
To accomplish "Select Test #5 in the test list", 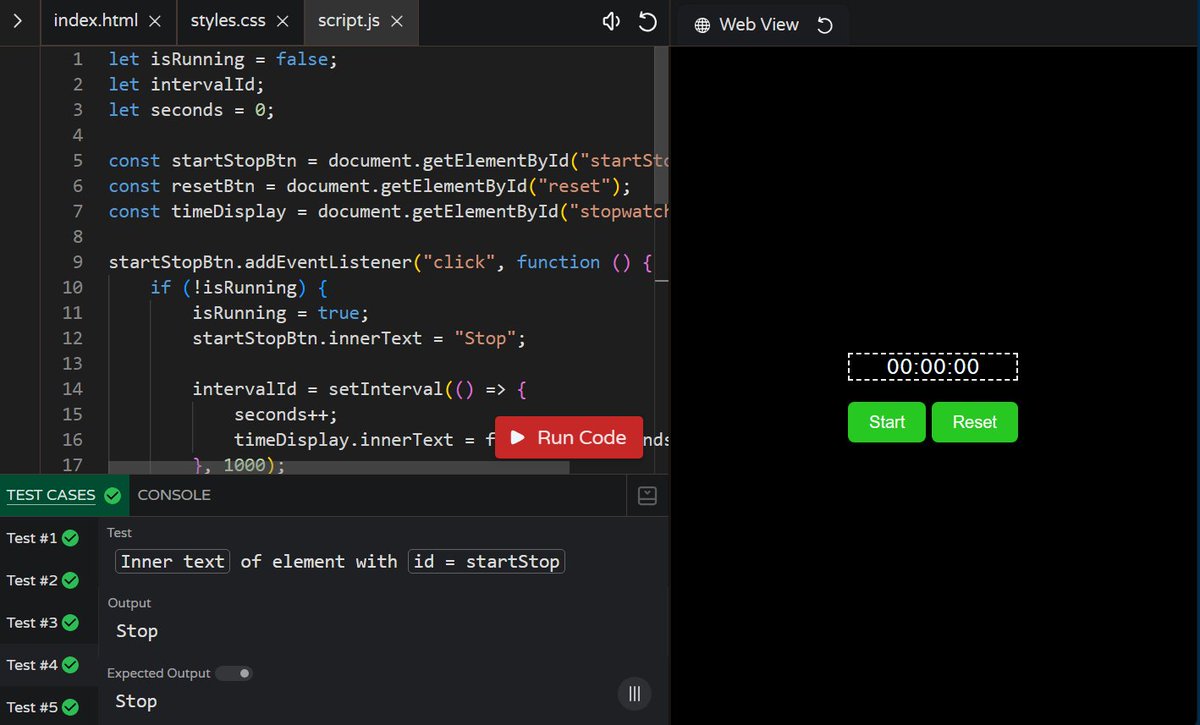I will 33,706.
